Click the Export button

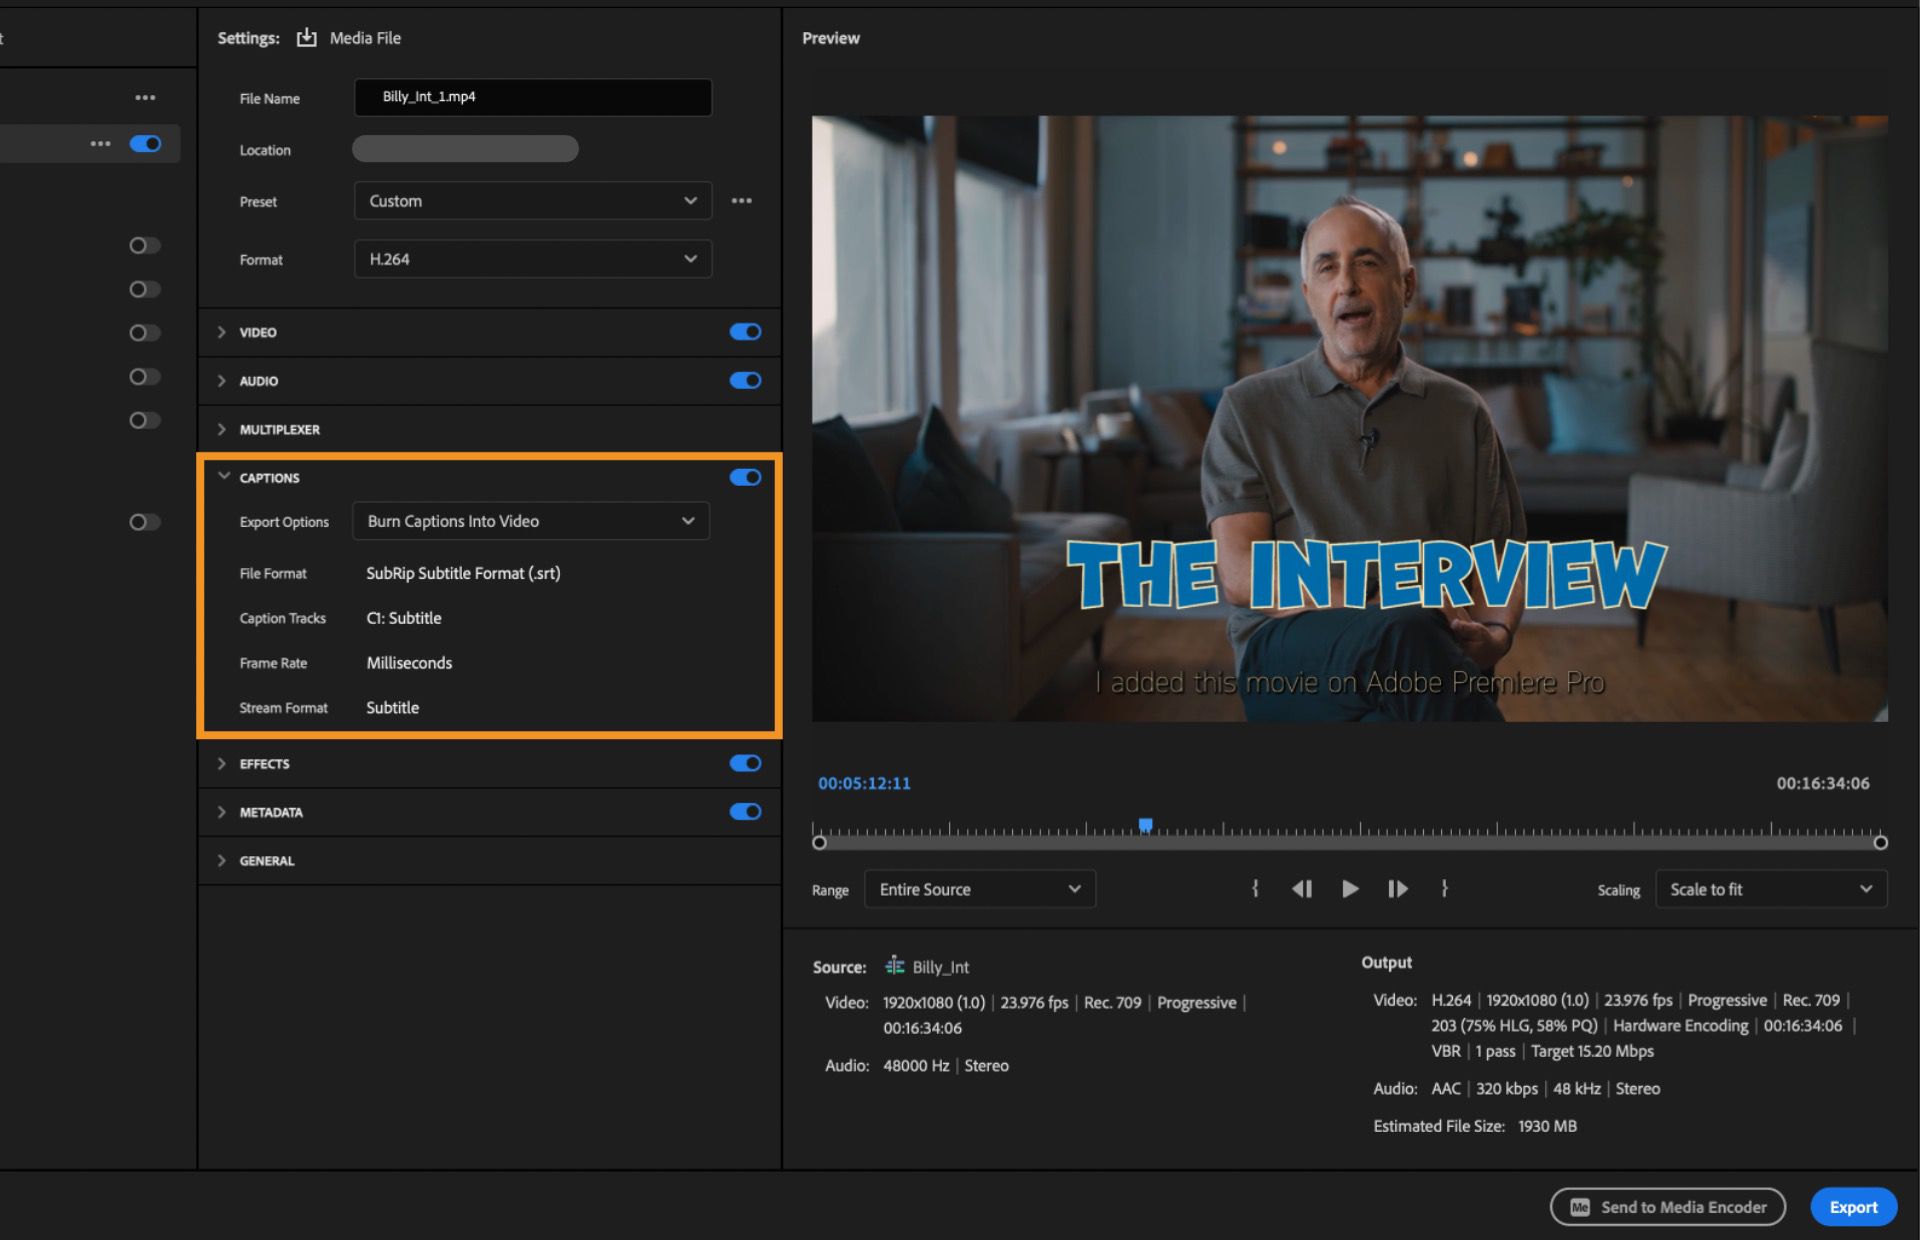1853,1207
